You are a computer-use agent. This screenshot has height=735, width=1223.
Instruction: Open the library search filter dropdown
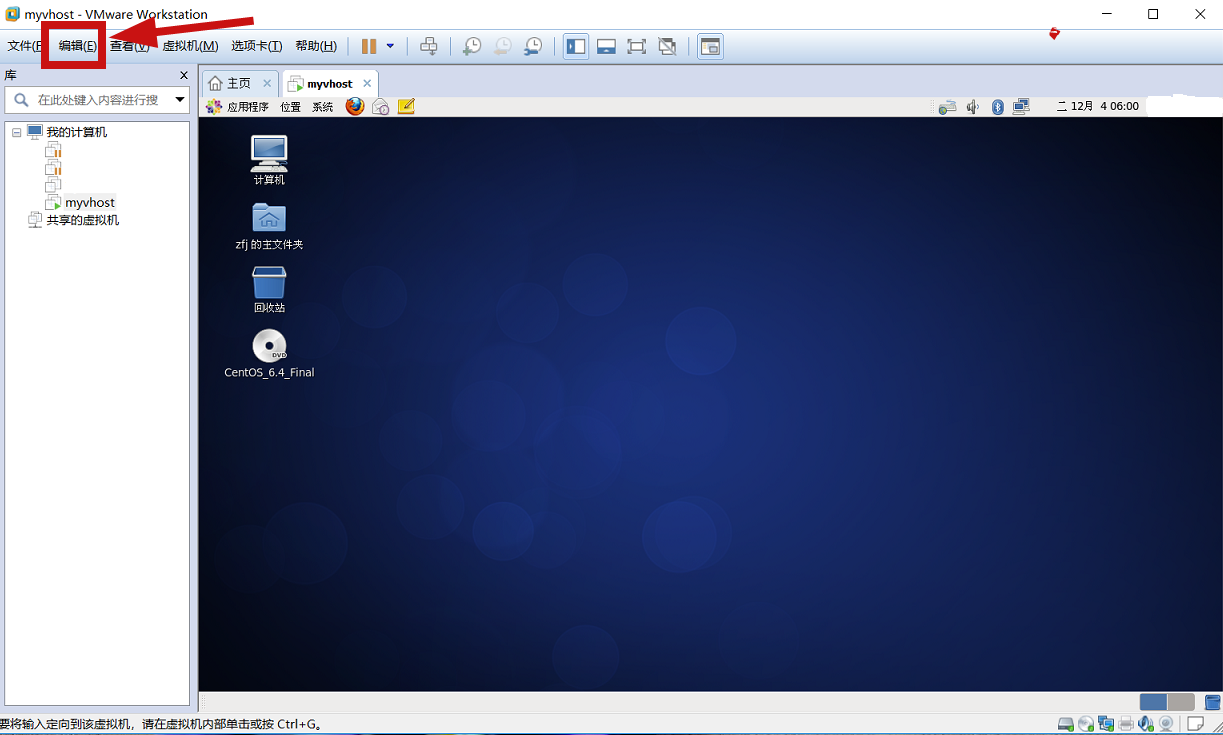[180, 100]
